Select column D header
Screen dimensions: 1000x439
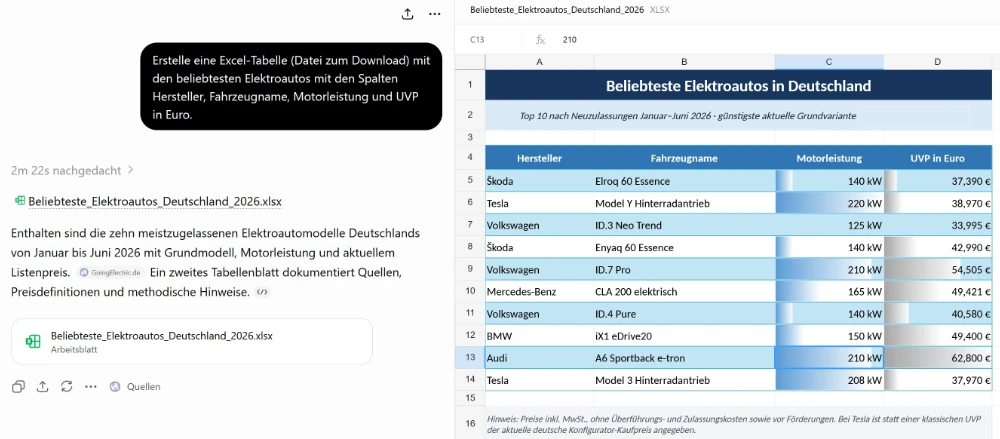(x=938, y=62)
